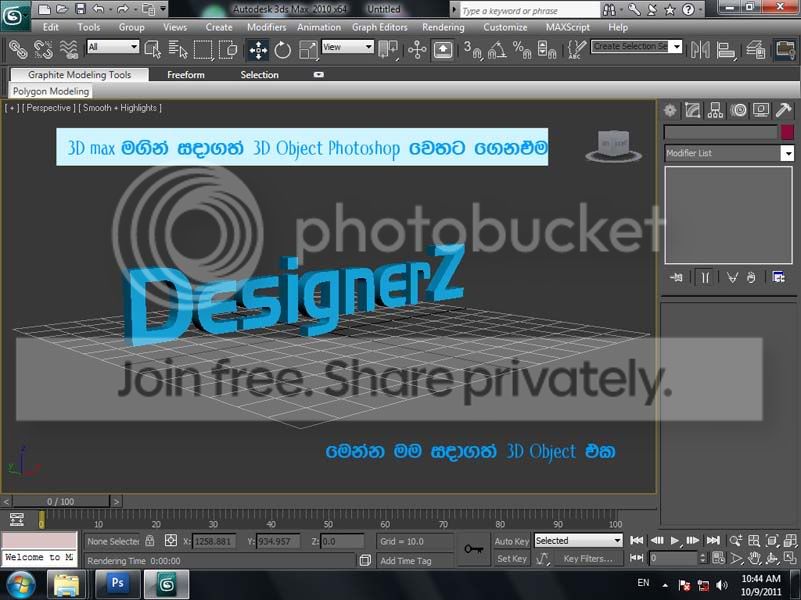Select the Select and Scale tool
Screen dimensions: 801x600
coord(308,50)
